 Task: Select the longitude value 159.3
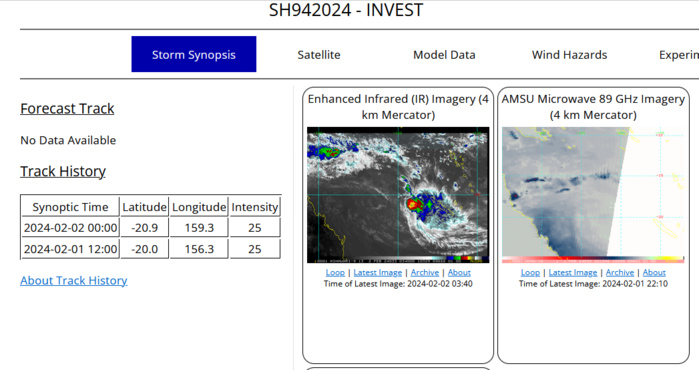[x=199, y=228]
